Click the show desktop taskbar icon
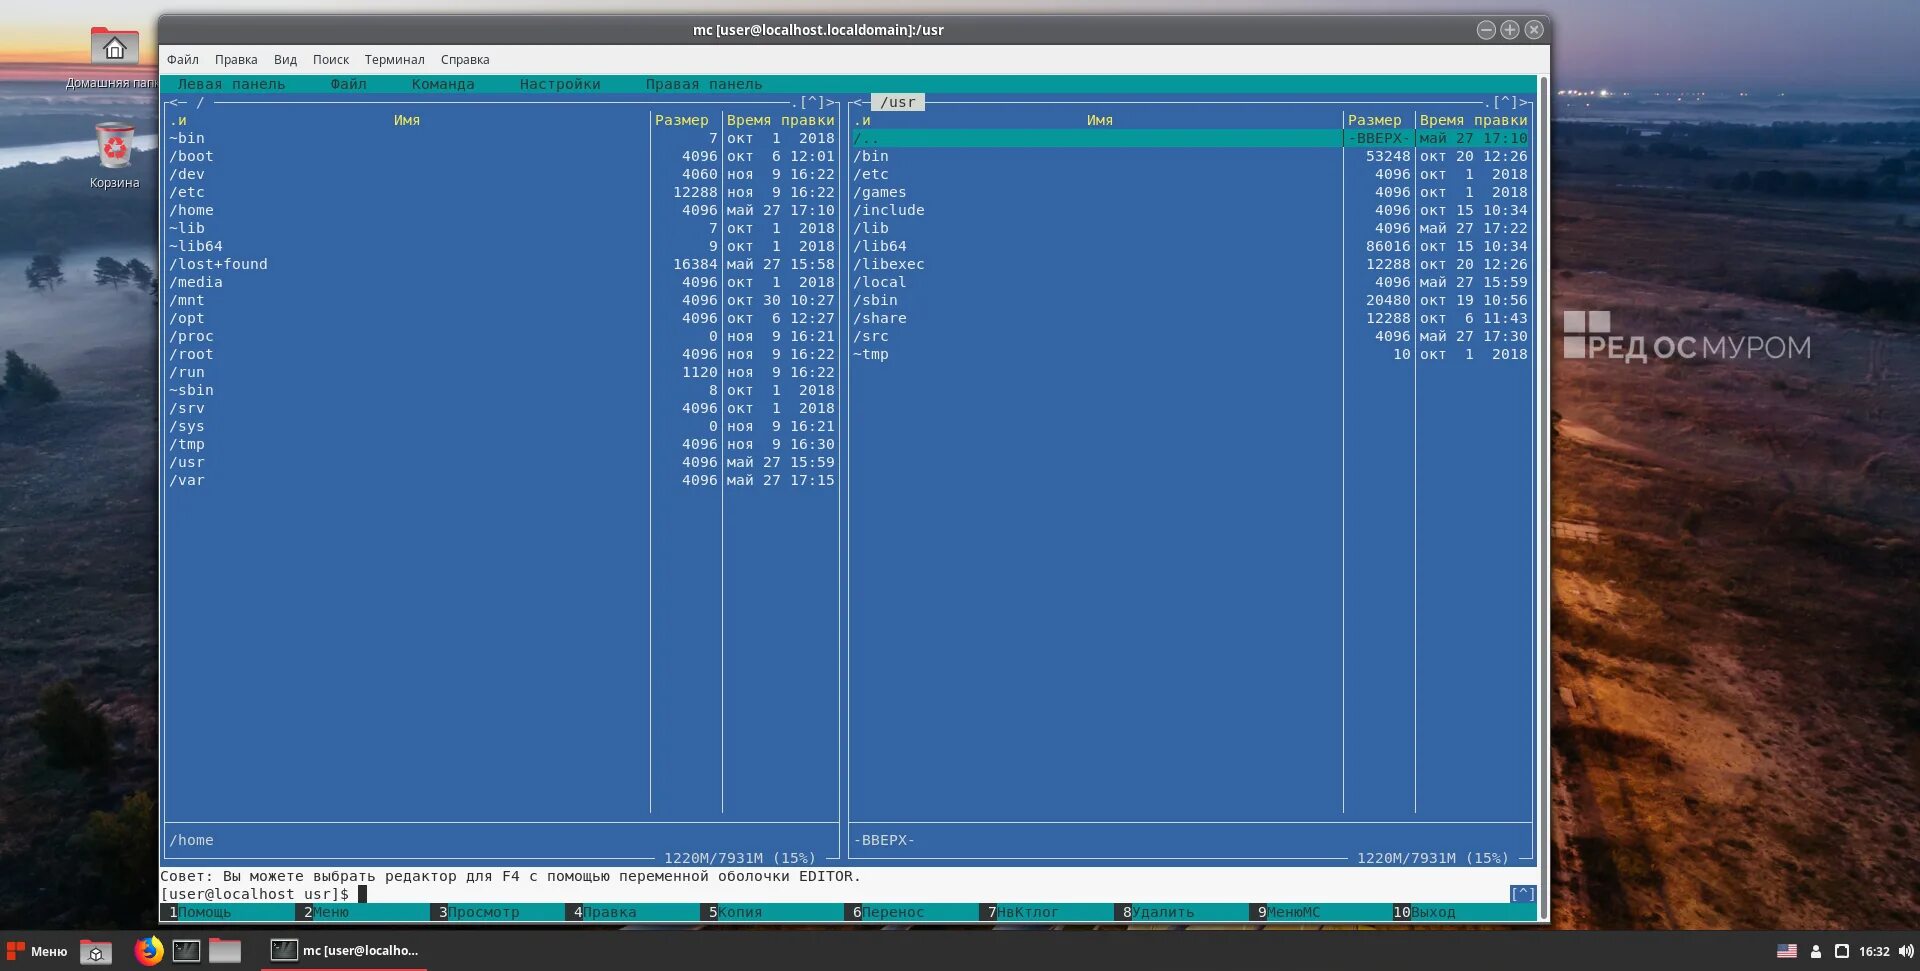1920x971 pixels. (96, 951)
